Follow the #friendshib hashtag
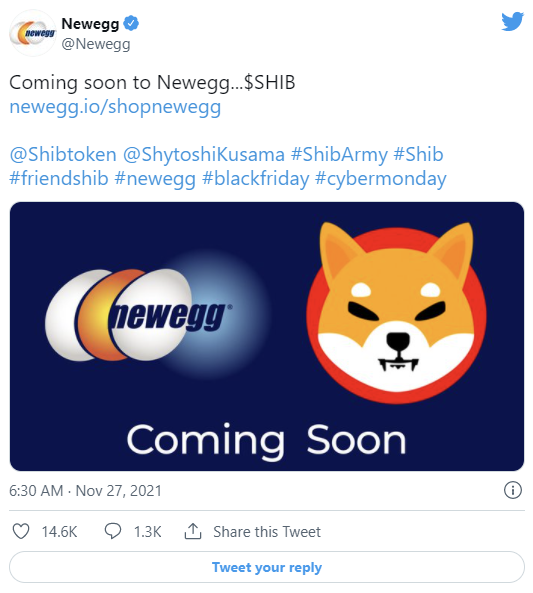Viewport: 533px width, 593px height. 59,179
